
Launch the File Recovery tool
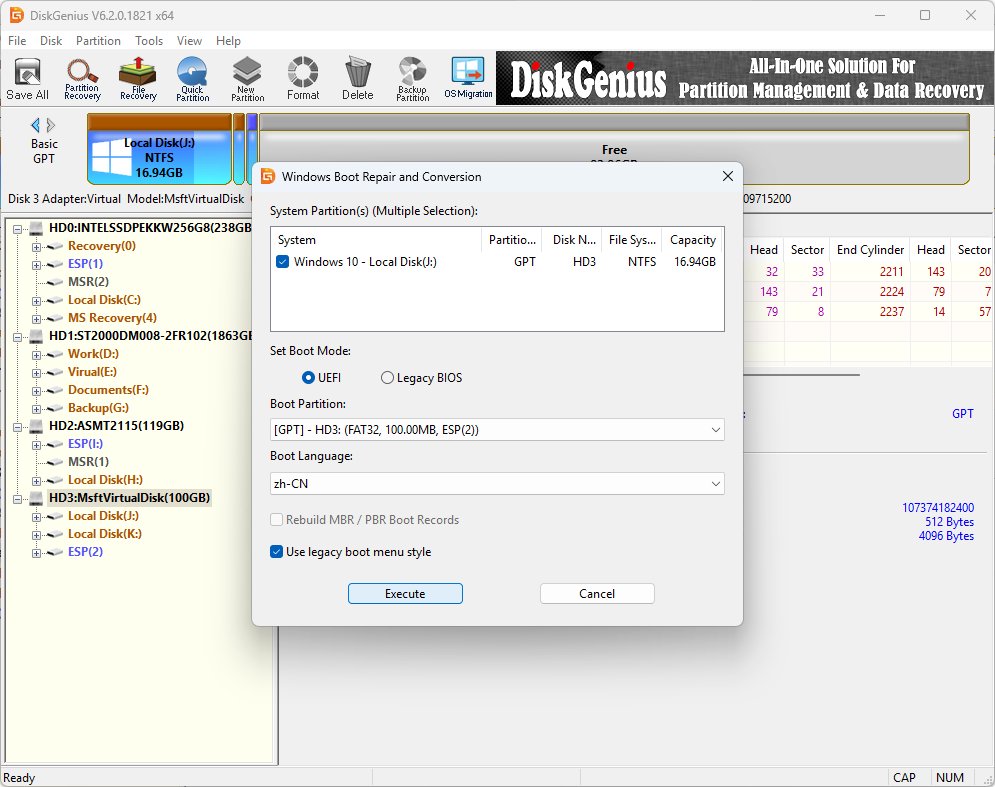tap(138, 79)
